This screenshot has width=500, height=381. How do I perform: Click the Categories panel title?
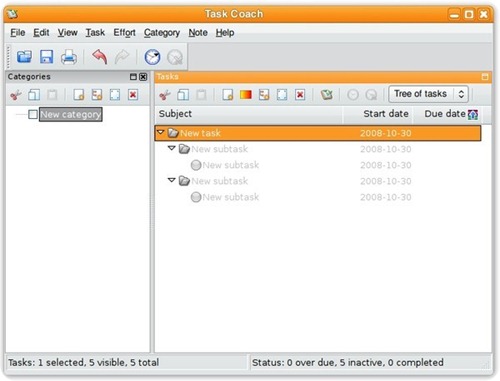pos(29,77)
